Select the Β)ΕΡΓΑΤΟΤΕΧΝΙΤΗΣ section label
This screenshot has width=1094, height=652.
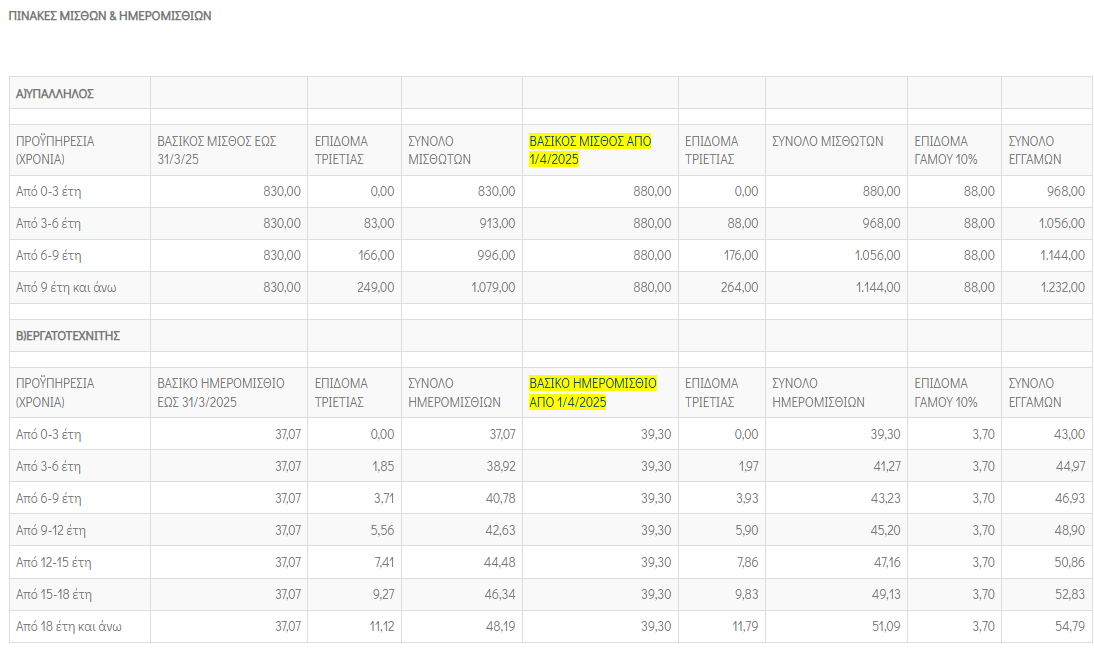tap(68, 336)
